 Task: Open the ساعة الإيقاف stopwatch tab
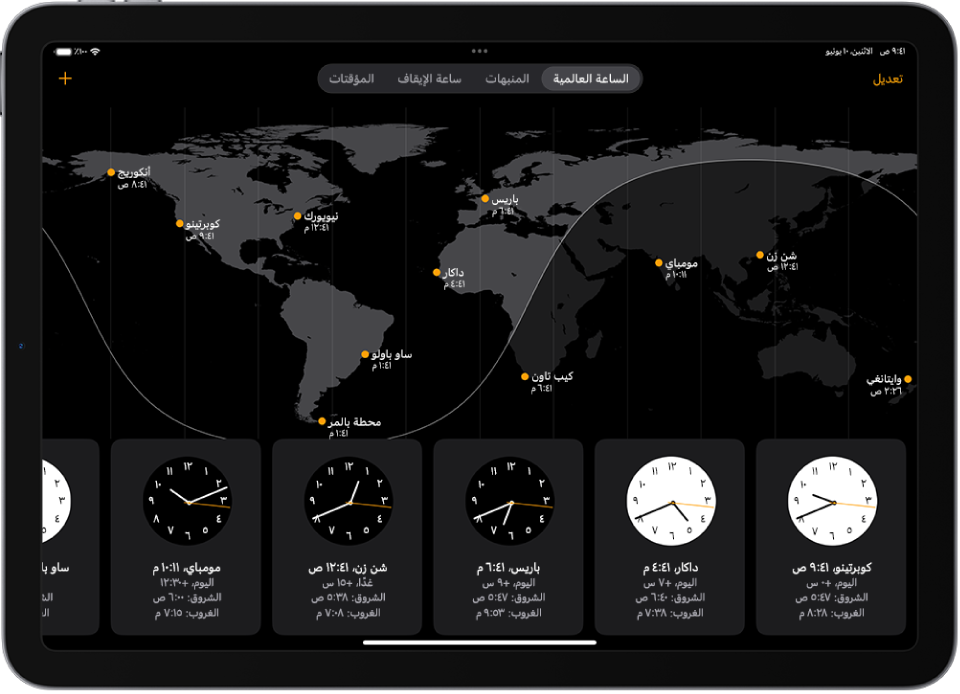429,79
